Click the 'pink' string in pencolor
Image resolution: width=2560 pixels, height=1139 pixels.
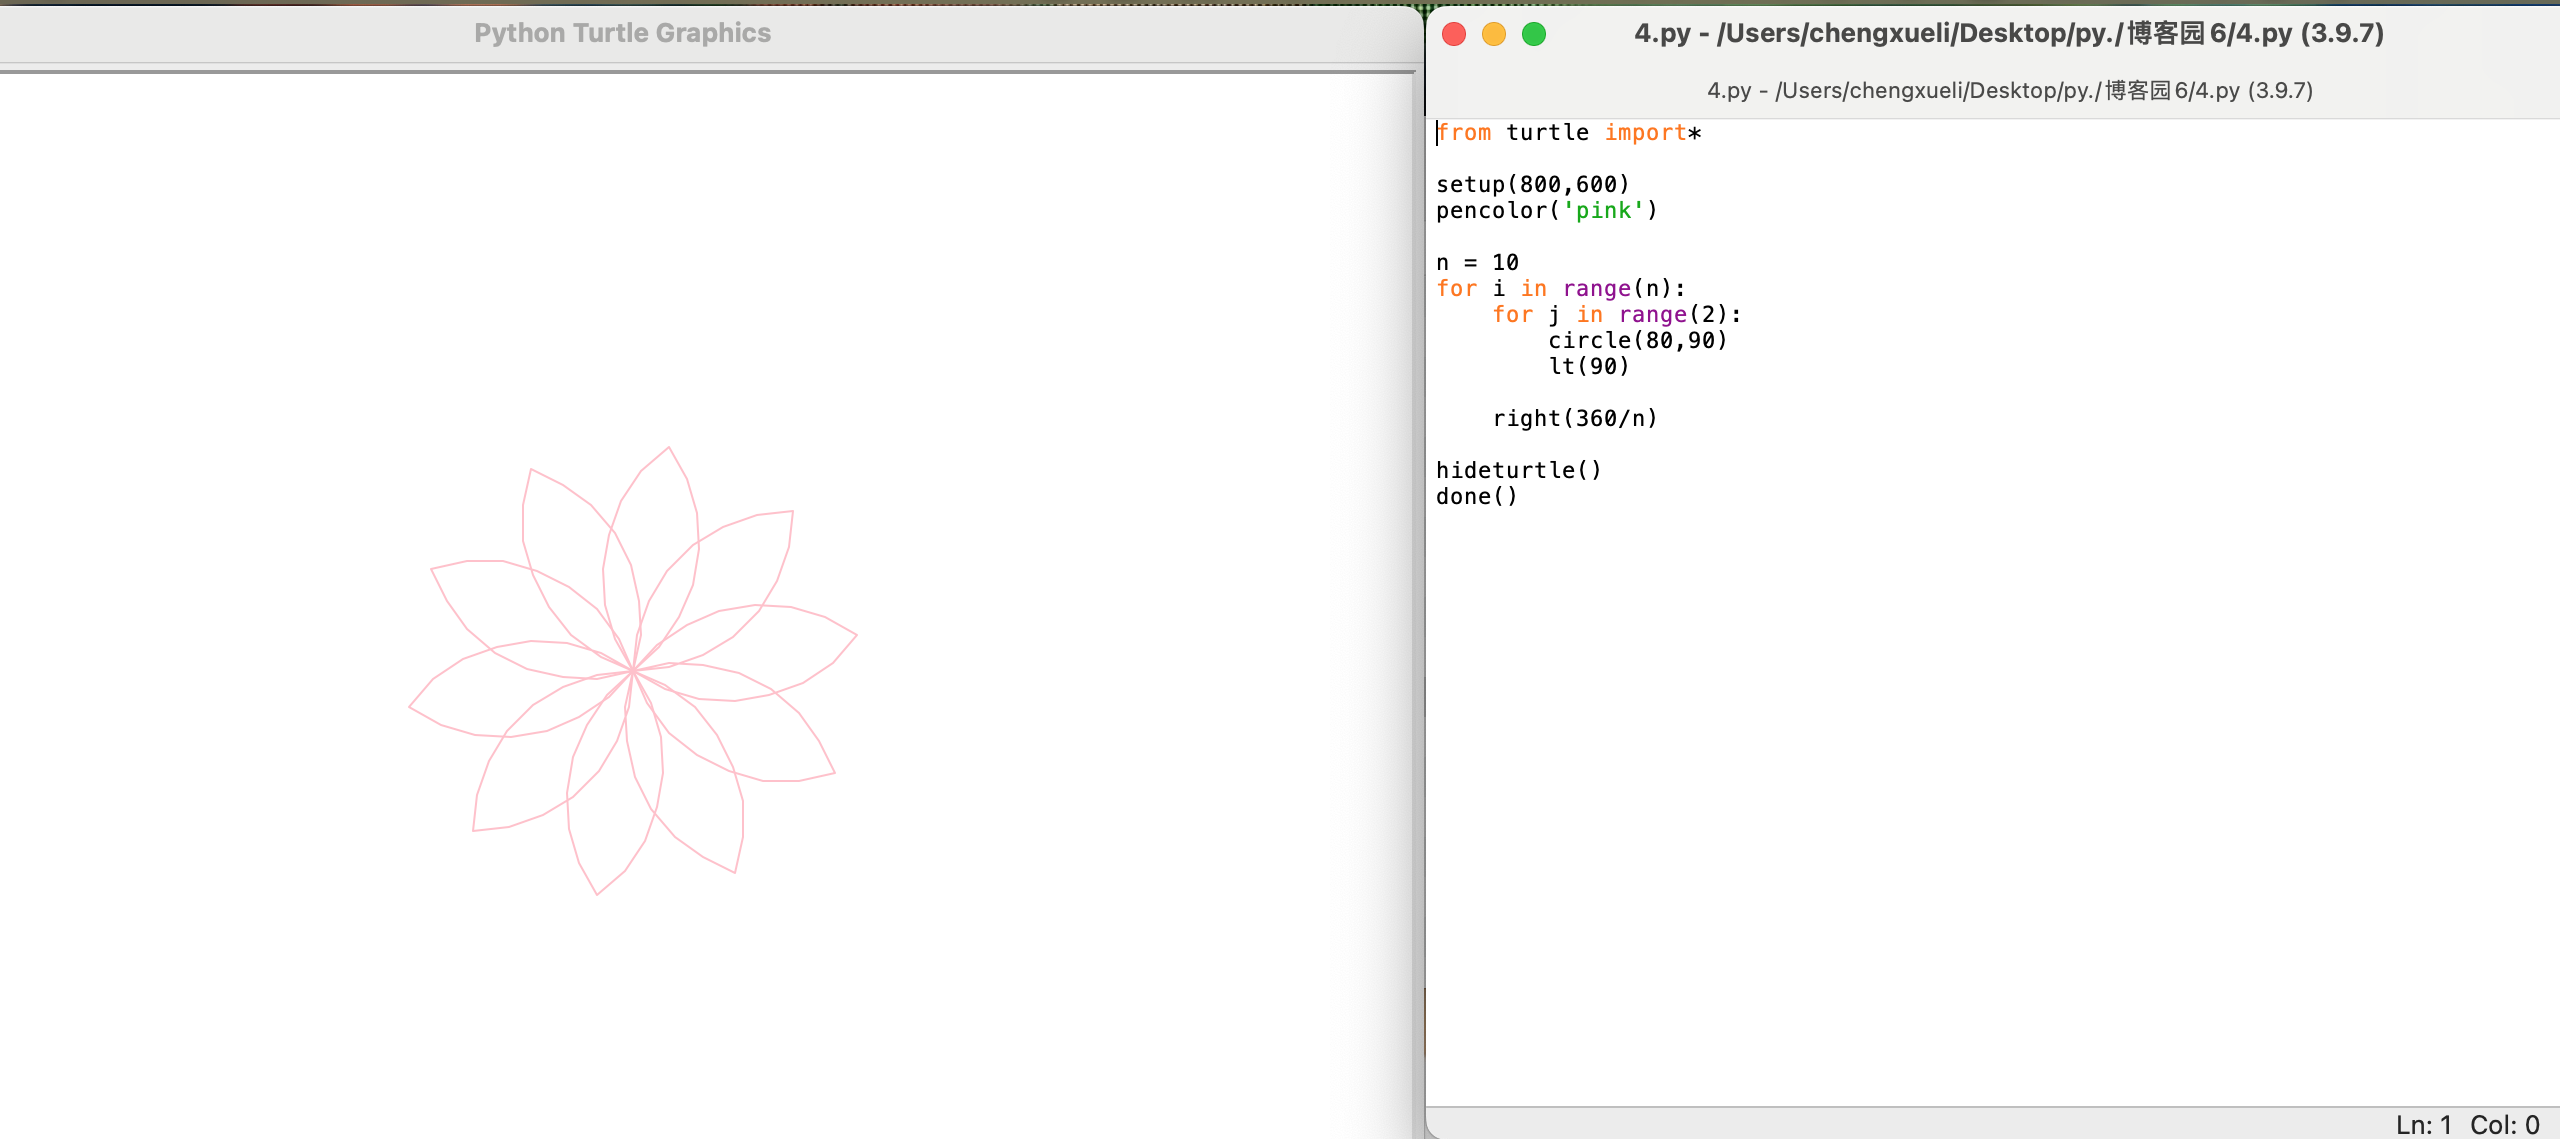click(1603, 210)
